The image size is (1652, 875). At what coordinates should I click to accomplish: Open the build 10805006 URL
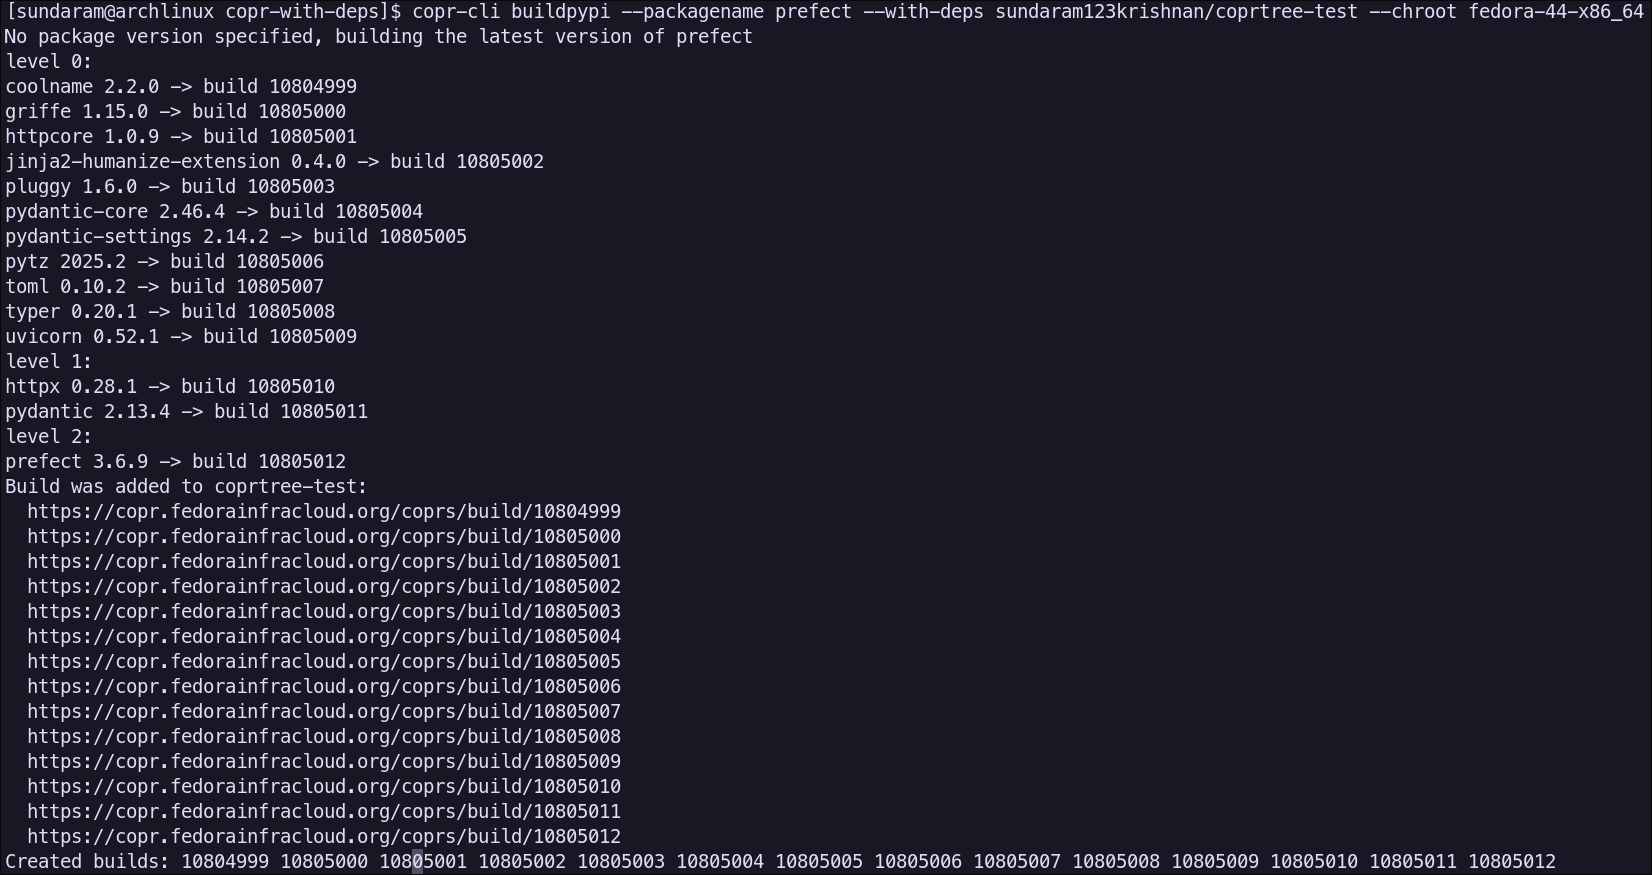pyautogui.click(x=324, y=686)
